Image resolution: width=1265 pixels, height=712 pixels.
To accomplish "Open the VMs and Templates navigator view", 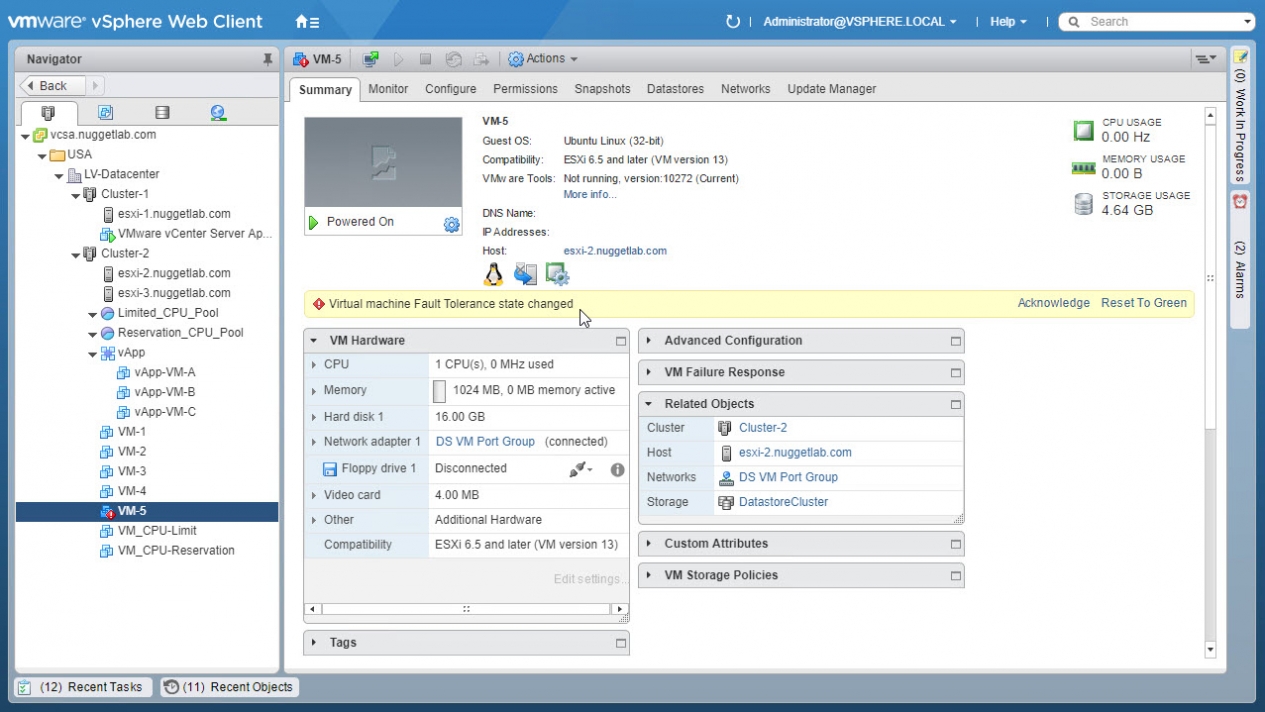I will point(105,113).
